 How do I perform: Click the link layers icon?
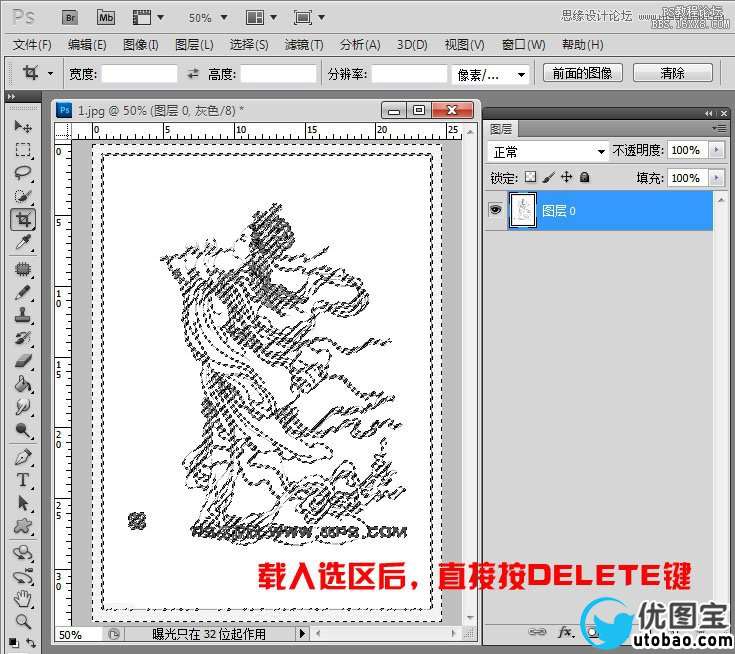(x=537, y=632)
